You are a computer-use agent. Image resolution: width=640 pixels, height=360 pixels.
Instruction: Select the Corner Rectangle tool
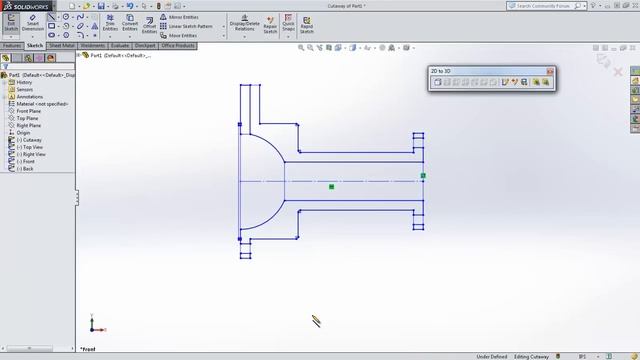click(51, 26)
